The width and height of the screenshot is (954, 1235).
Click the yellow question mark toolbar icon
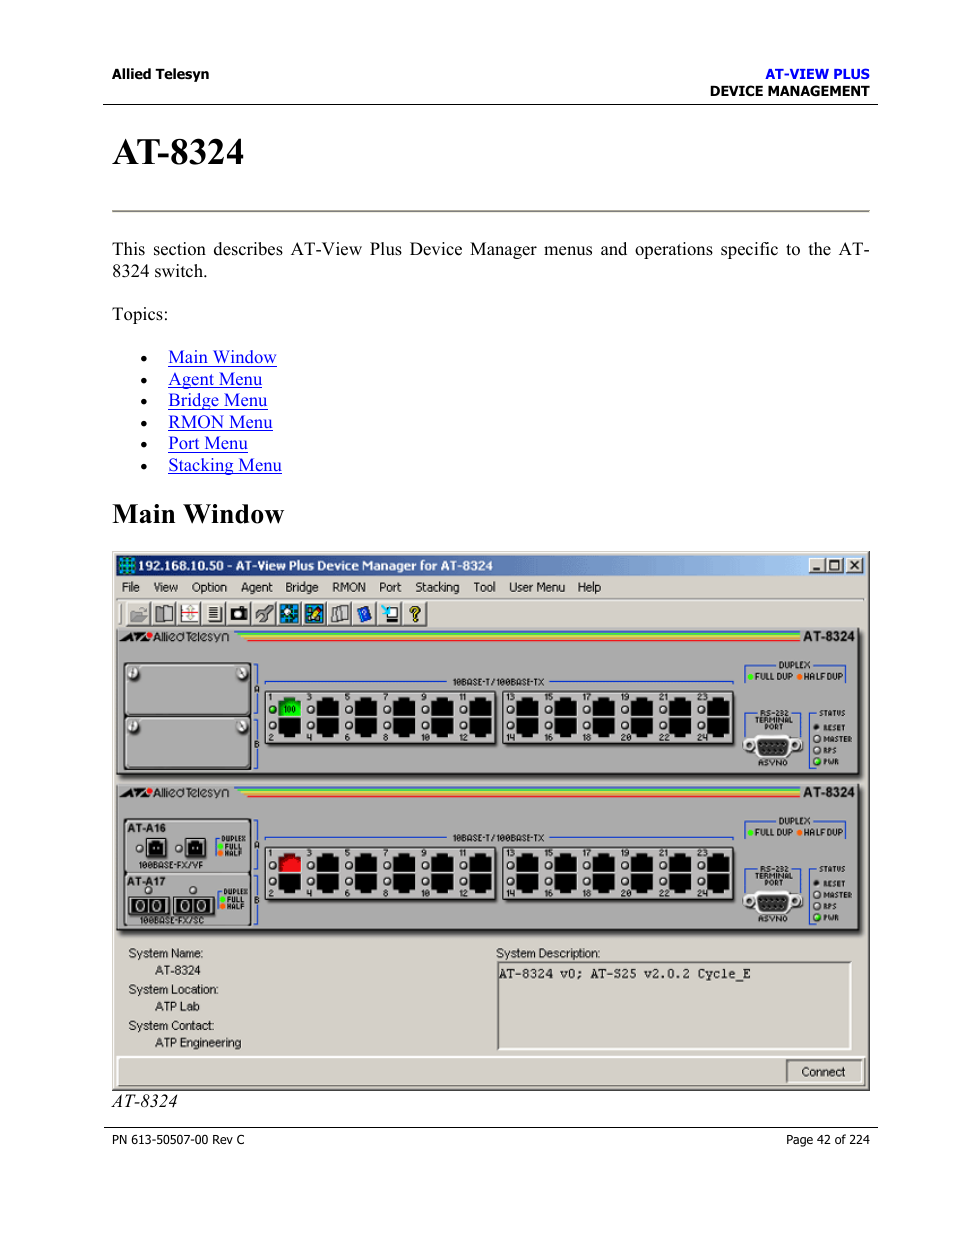415,614
